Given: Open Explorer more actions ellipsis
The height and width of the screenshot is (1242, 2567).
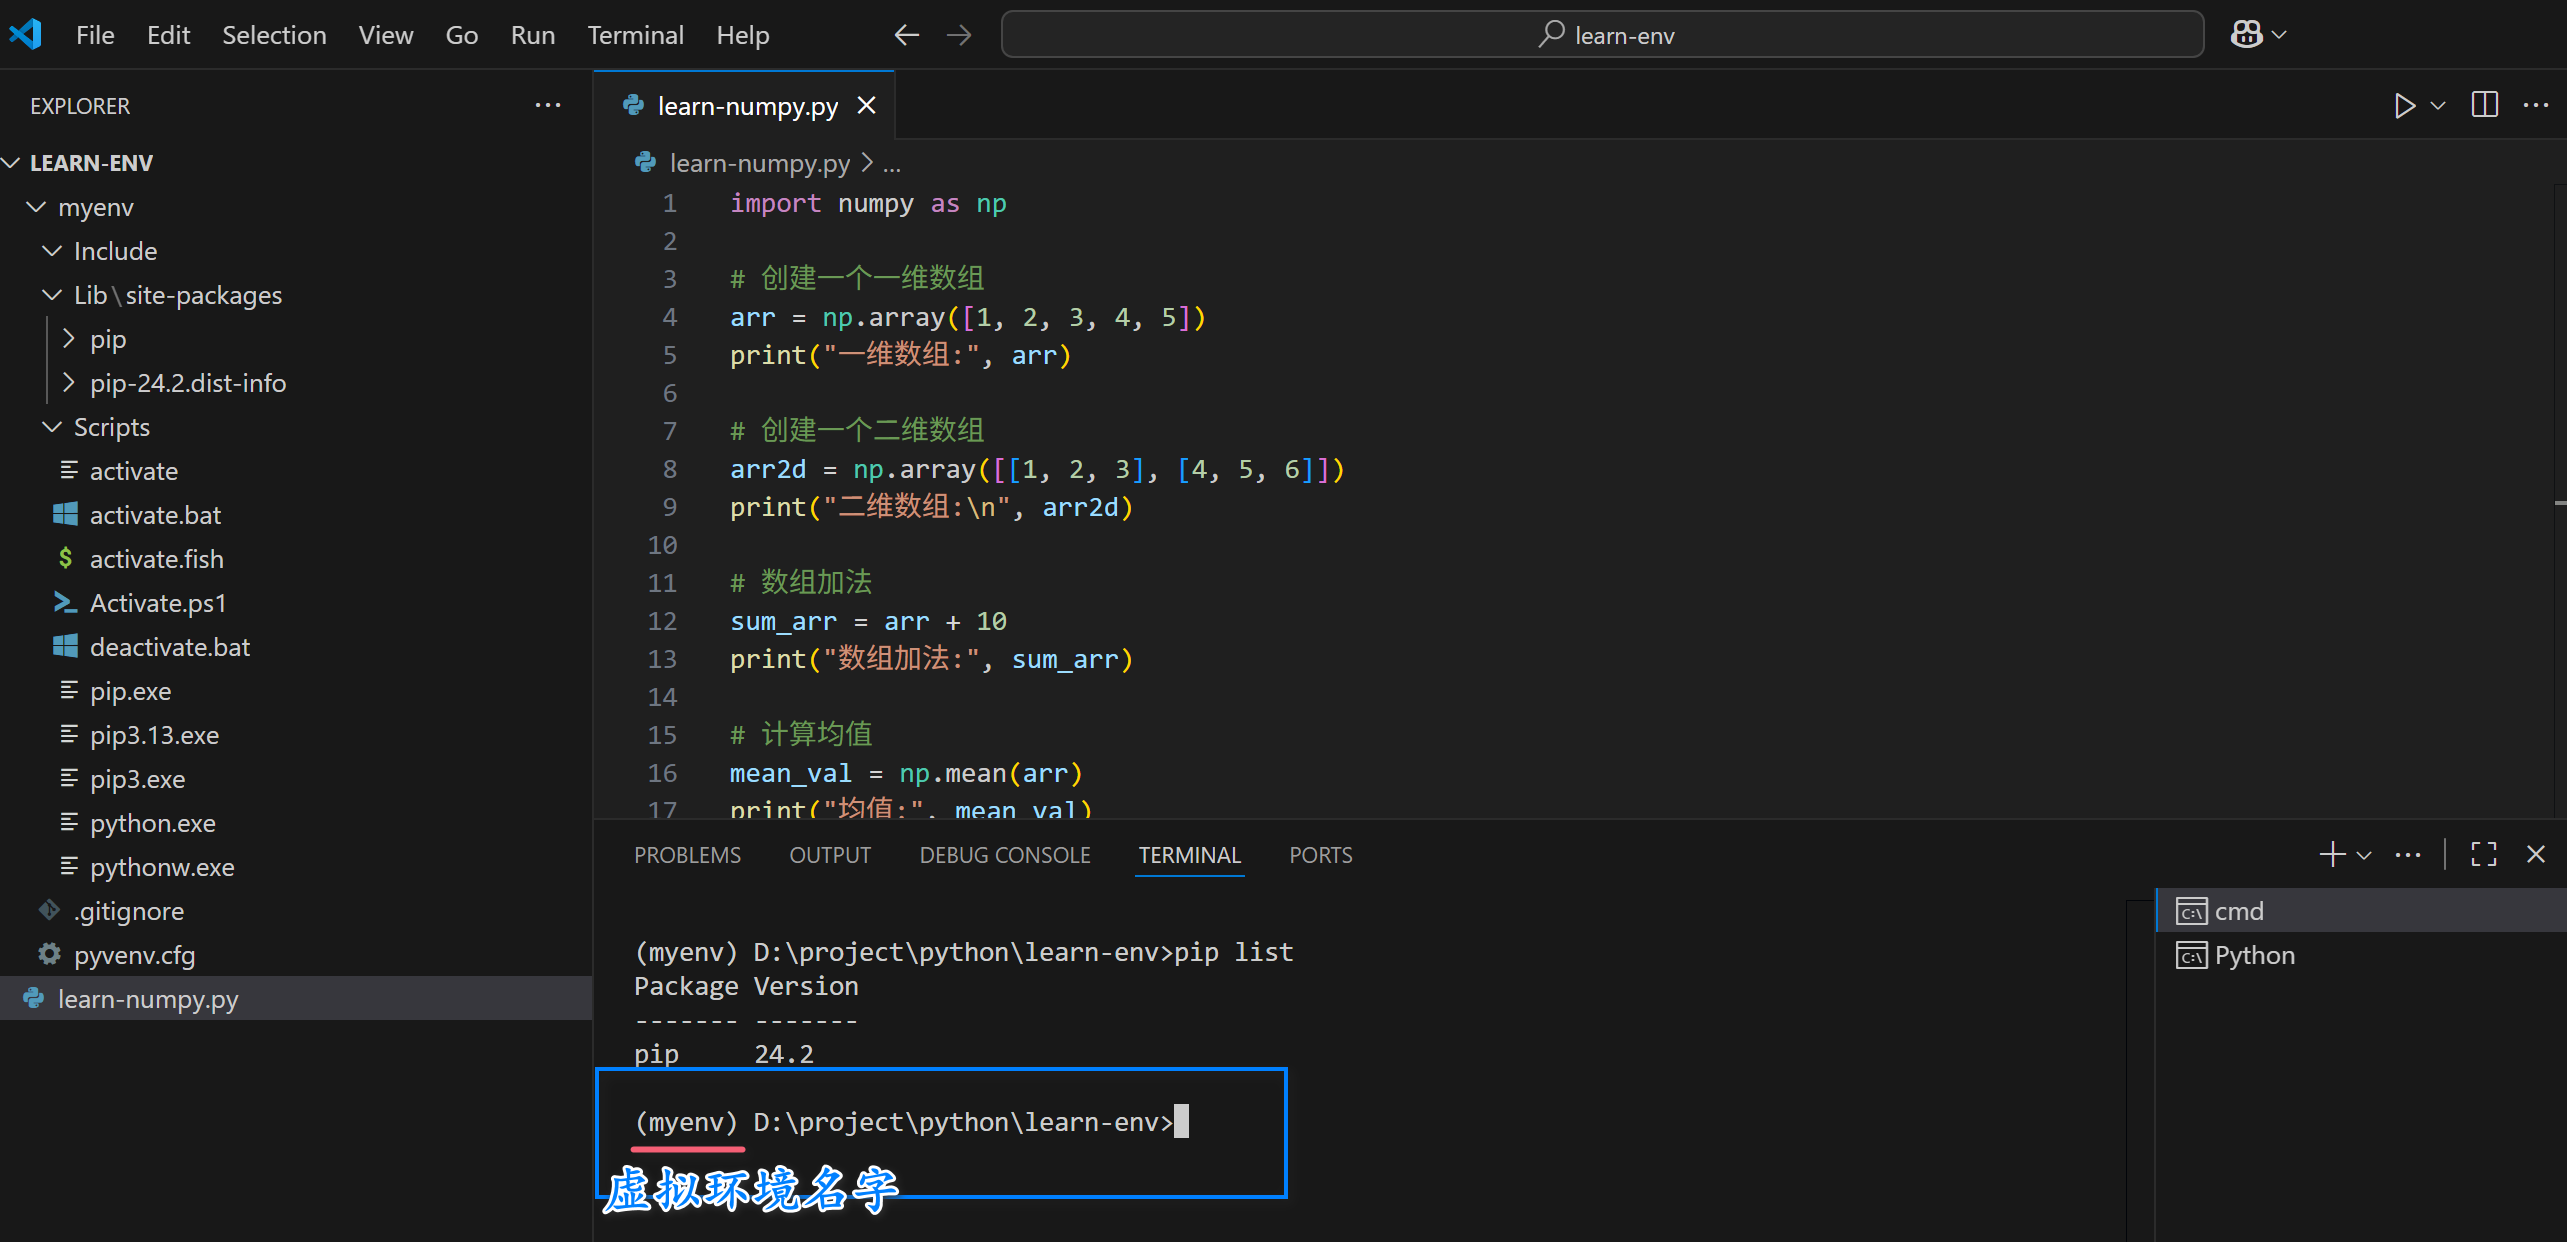Looking at the screenshot, I should (548, 105).
